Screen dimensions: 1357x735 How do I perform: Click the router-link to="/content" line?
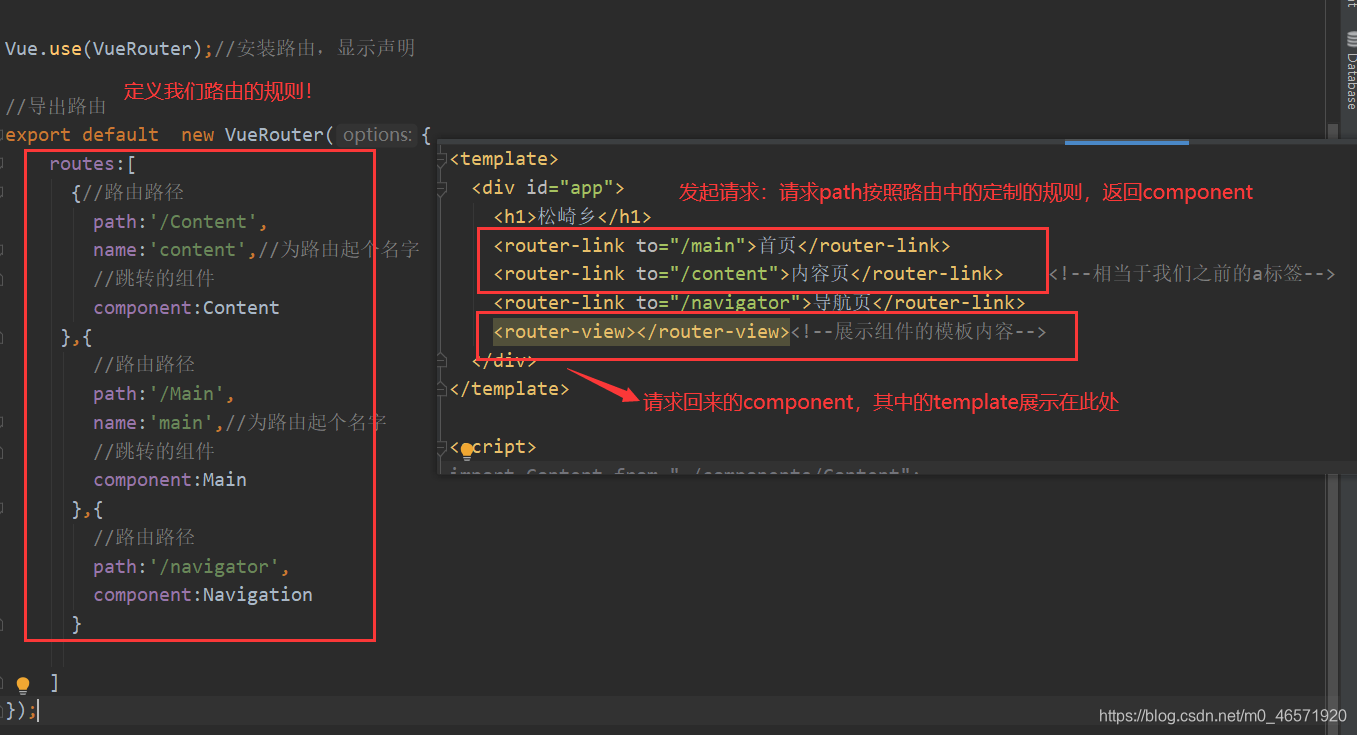point(748,273)
